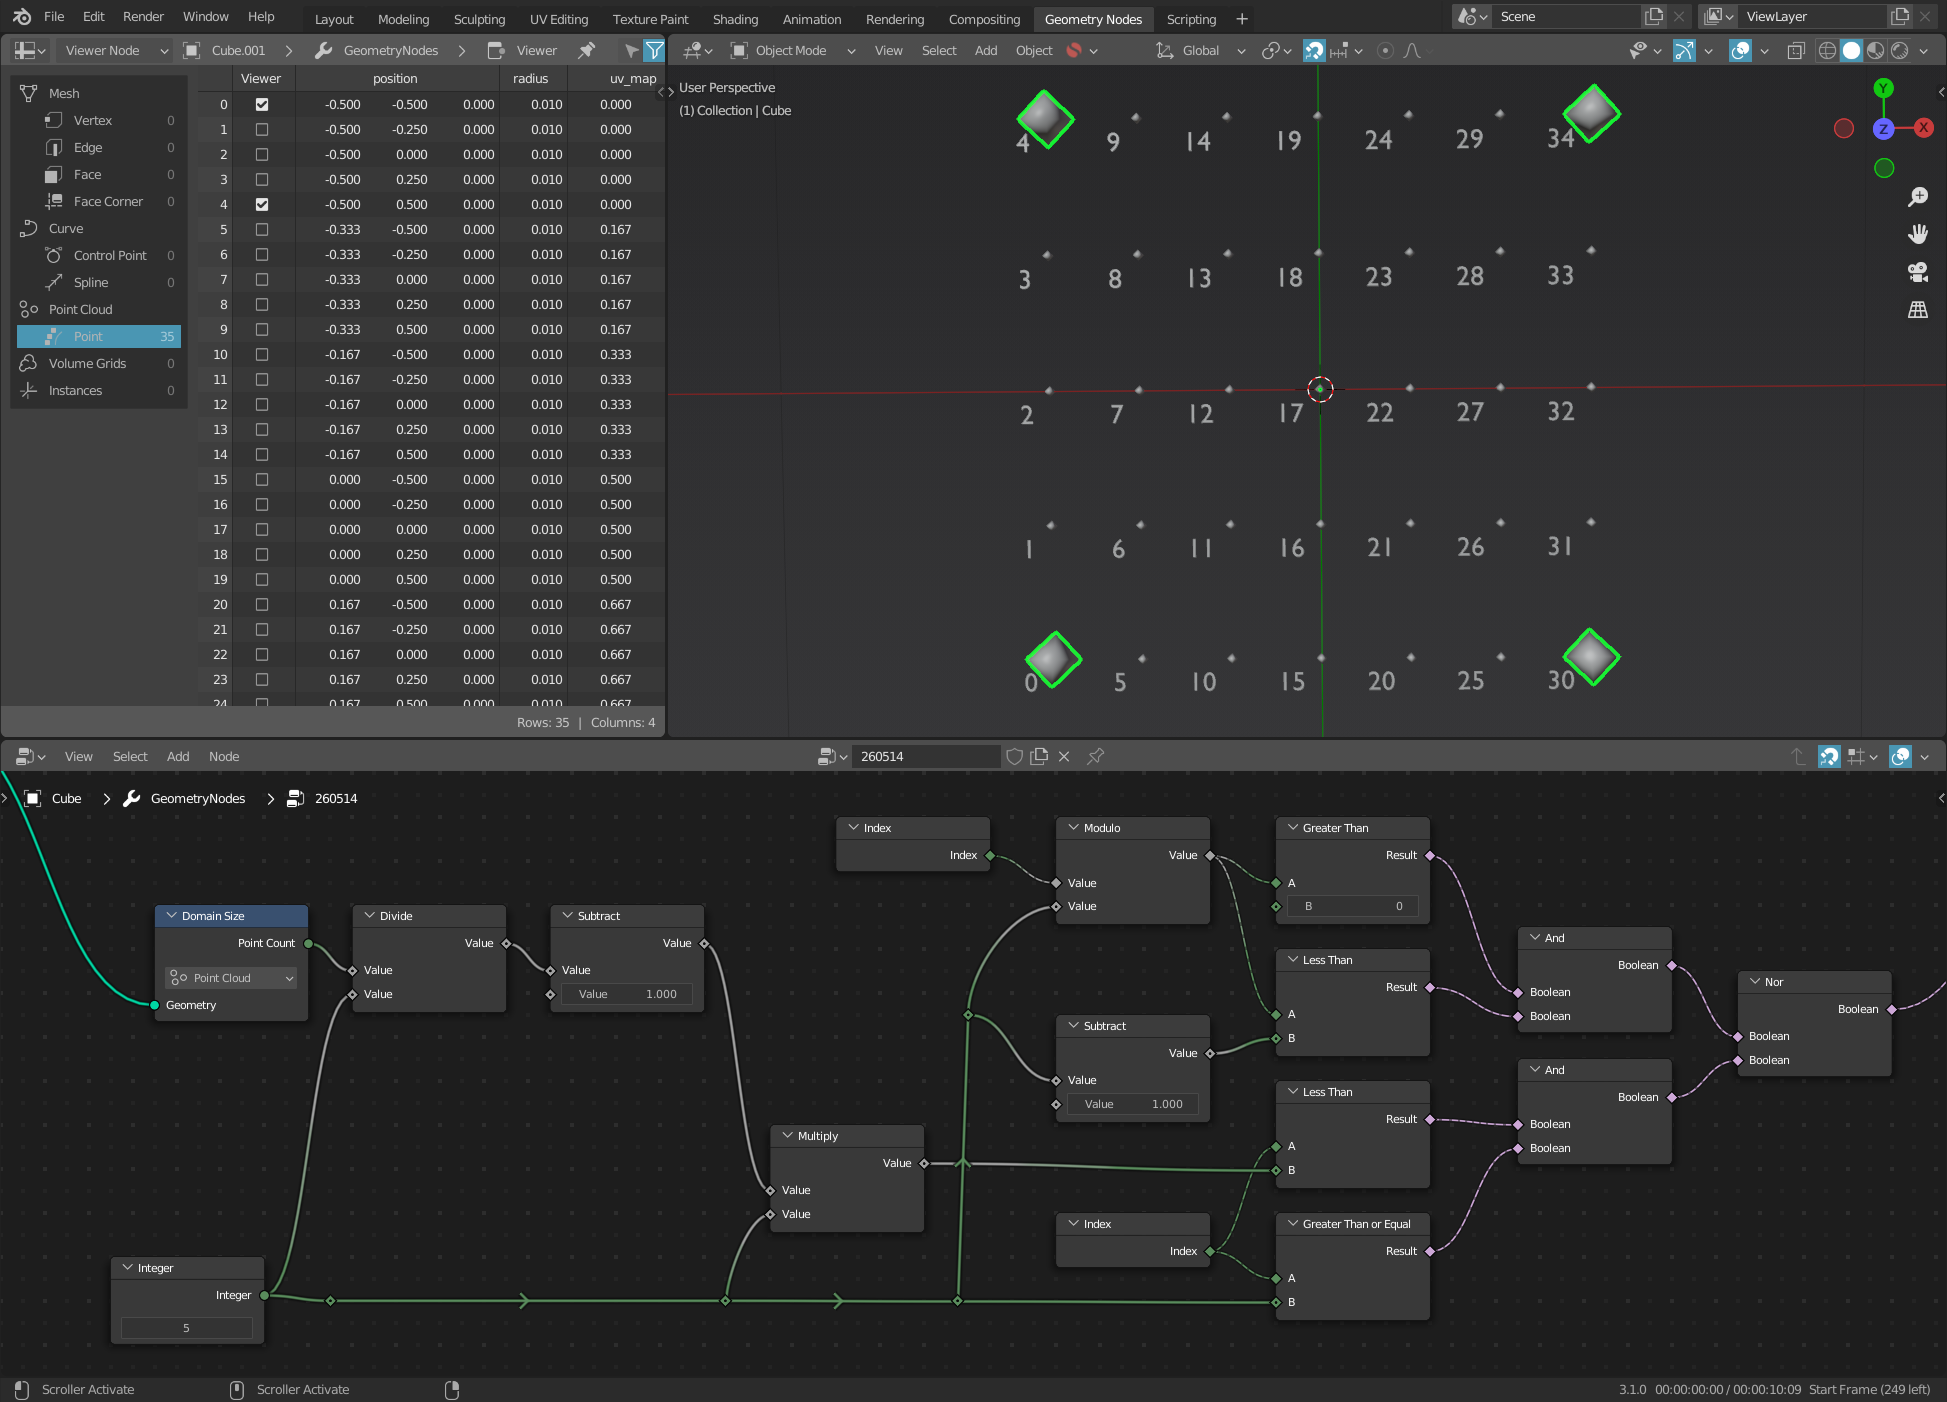Click the Scripting tab in top menu
This screenshot has height=1402, width=1947.
point(1193,18)
